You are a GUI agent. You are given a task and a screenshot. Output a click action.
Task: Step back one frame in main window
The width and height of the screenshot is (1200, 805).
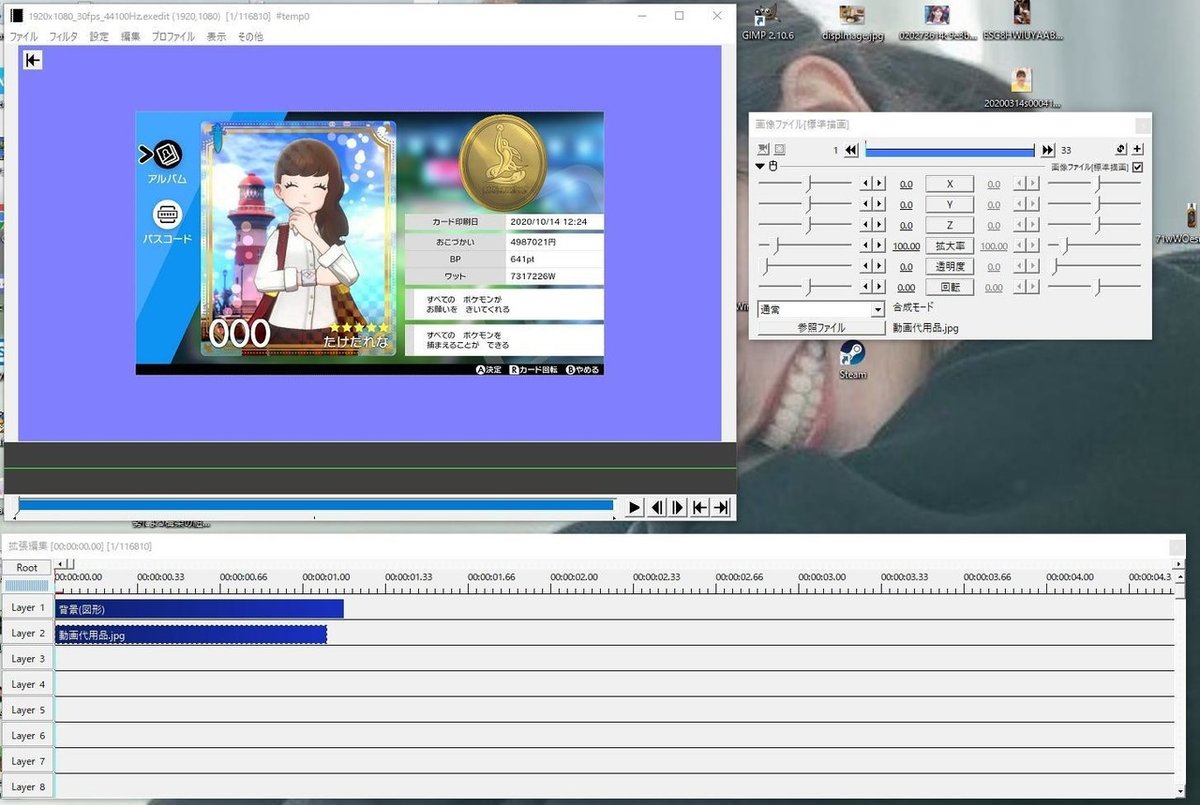click(656, 507)
